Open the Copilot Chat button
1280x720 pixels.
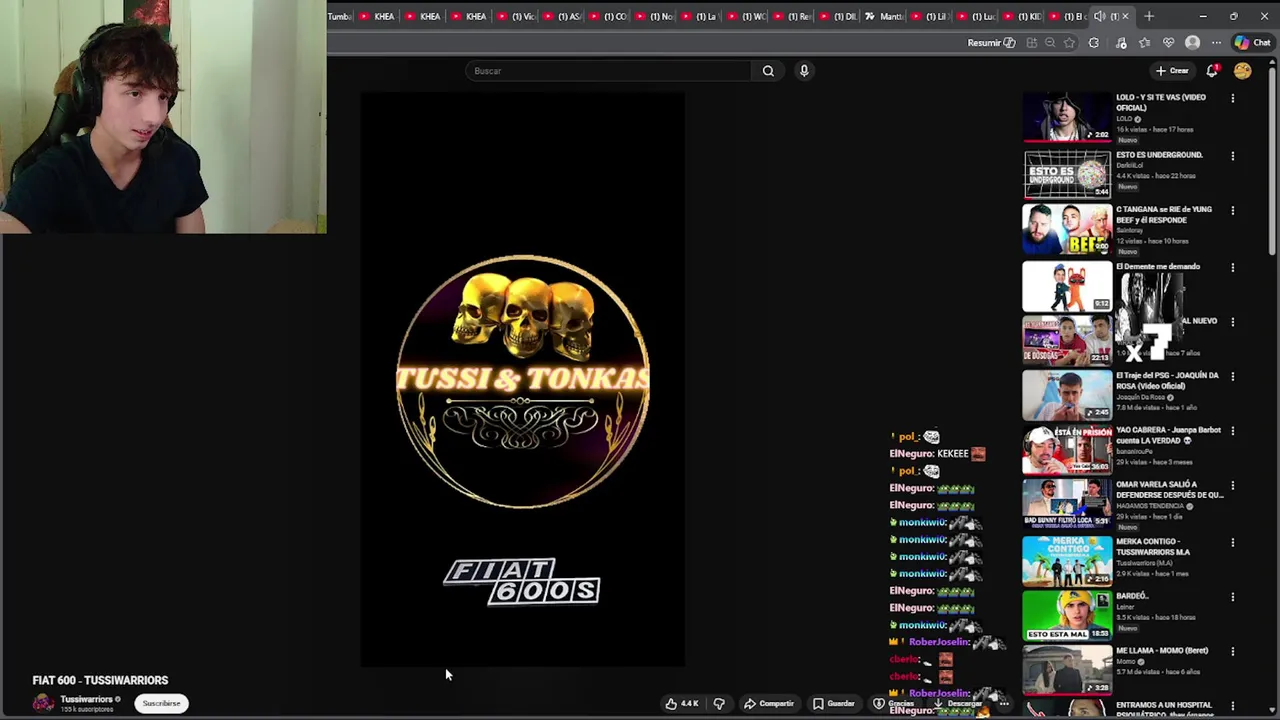pos(1253,43)
